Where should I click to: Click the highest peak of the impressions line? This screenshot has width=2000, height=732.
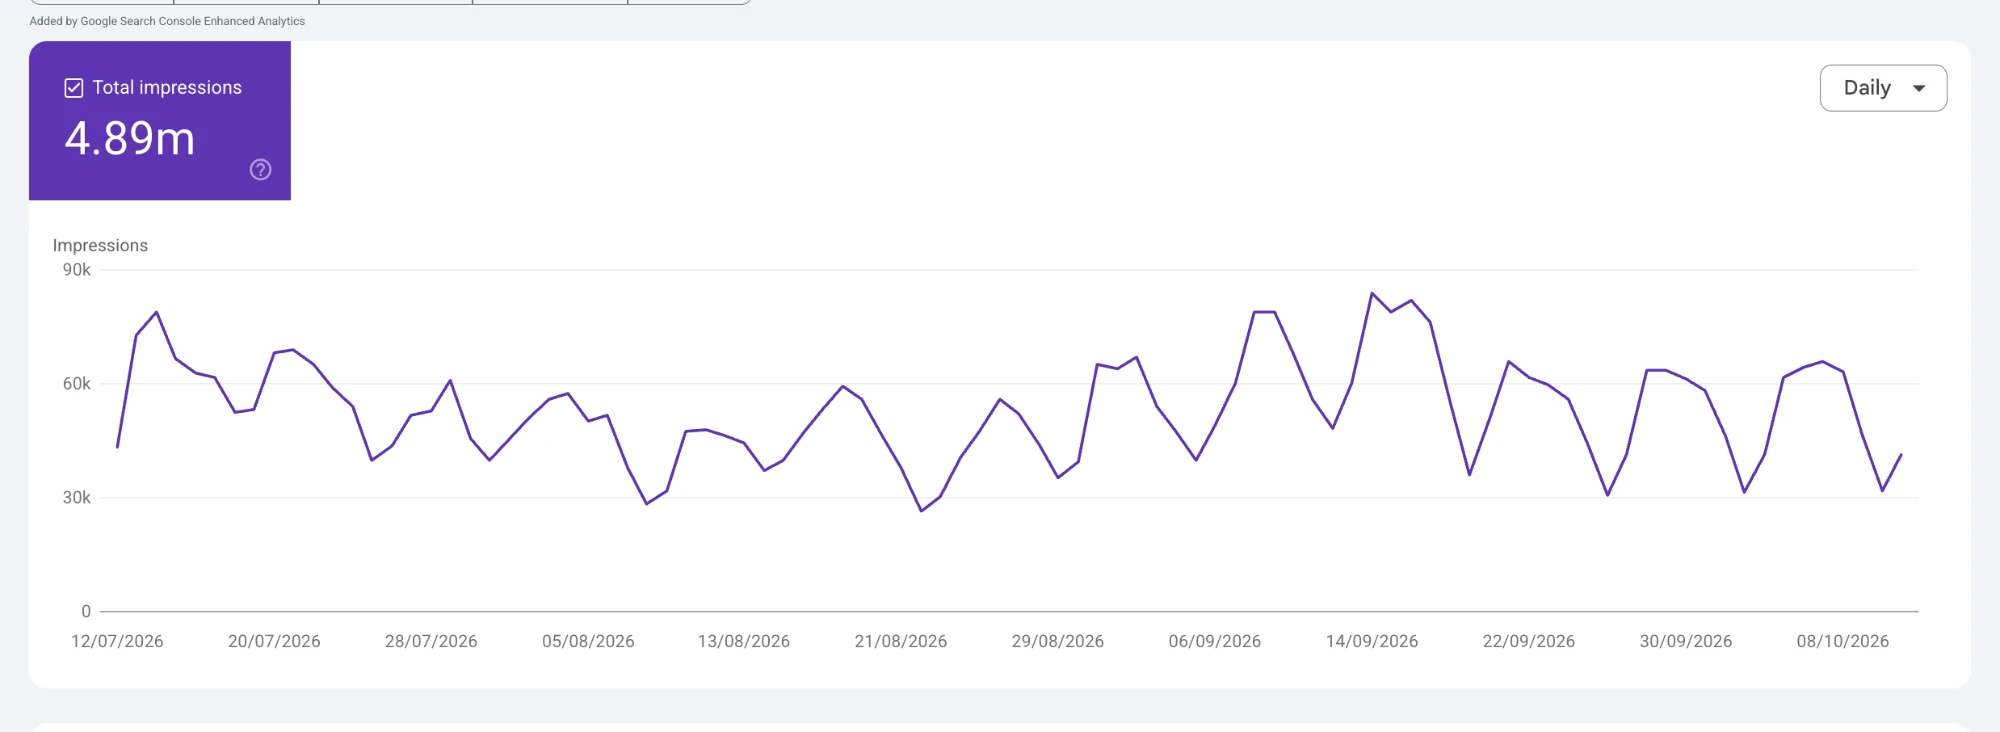coord(1372,293)
